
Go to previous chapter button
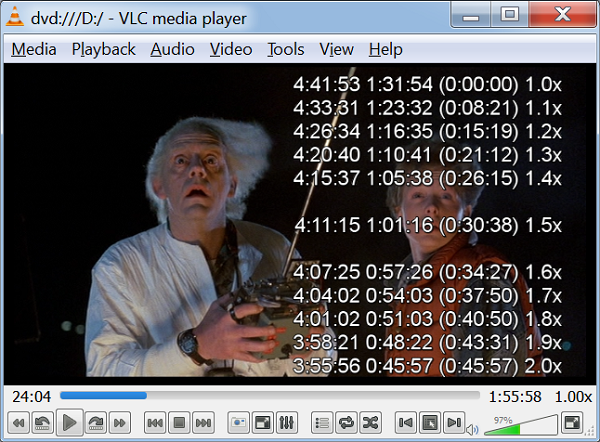(406, 423)
